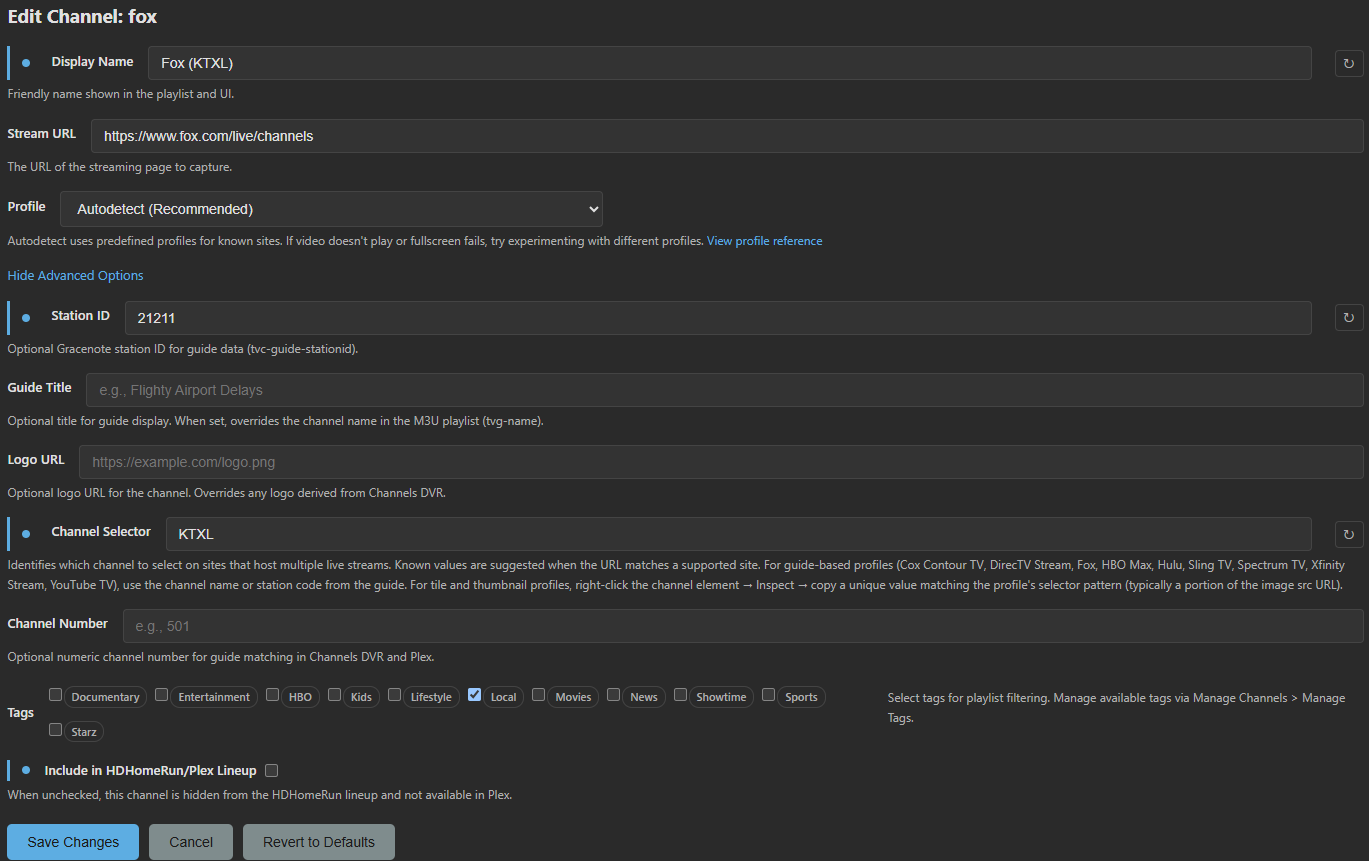This screenshot has width=1369, height=861.
Task: Check the Starz tag checkbox
Action: click(x=56, y=730)
